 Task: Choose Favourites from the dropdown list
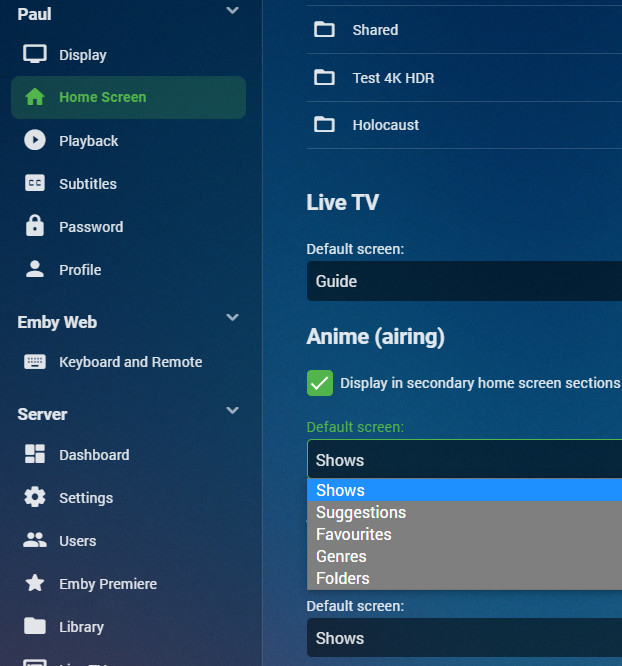pos(464,534)
